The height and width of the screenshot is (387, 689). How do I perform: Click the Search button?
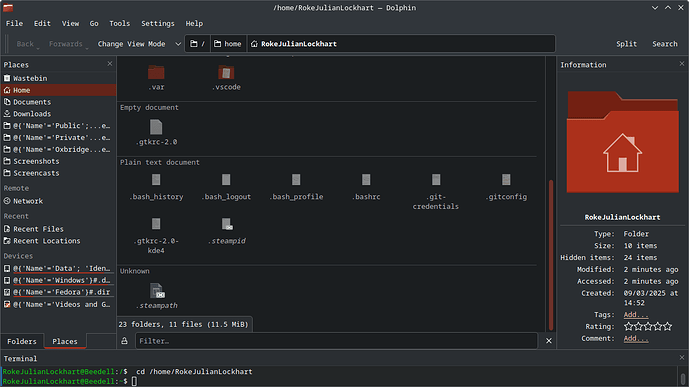coord(664,44)
